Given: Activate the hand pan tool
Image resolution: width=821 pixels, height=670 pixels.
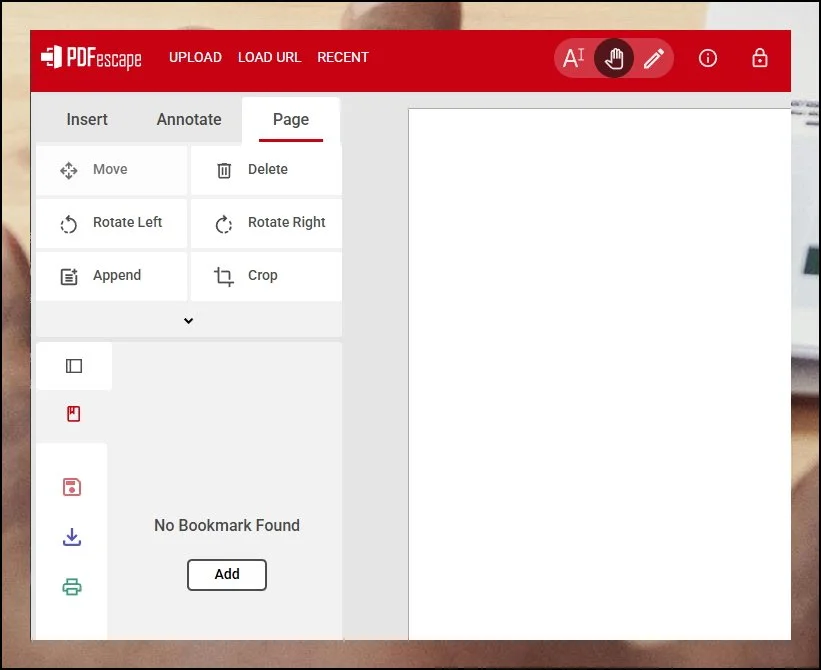Looking at the screenshot, I should (614, 58).
